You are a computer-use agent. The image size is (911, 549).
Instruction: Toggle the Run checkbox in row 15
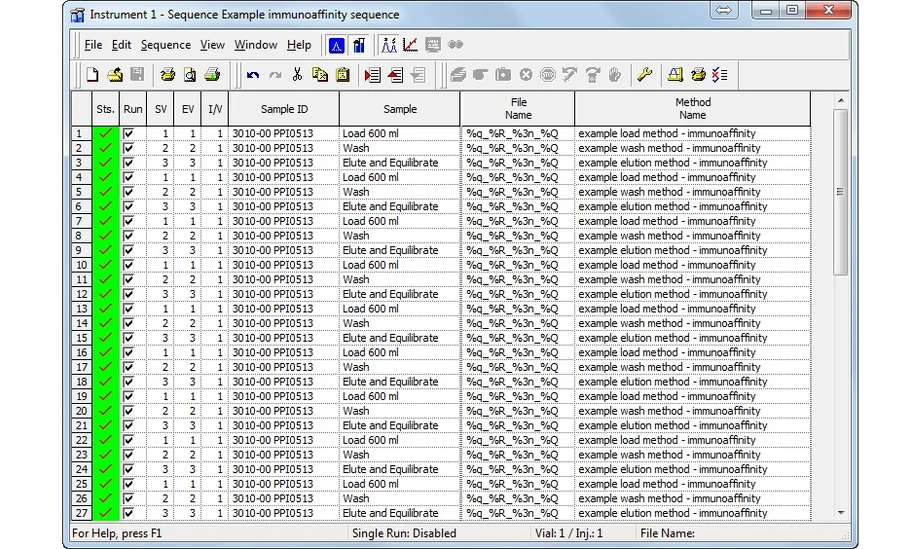click(128, 338)
